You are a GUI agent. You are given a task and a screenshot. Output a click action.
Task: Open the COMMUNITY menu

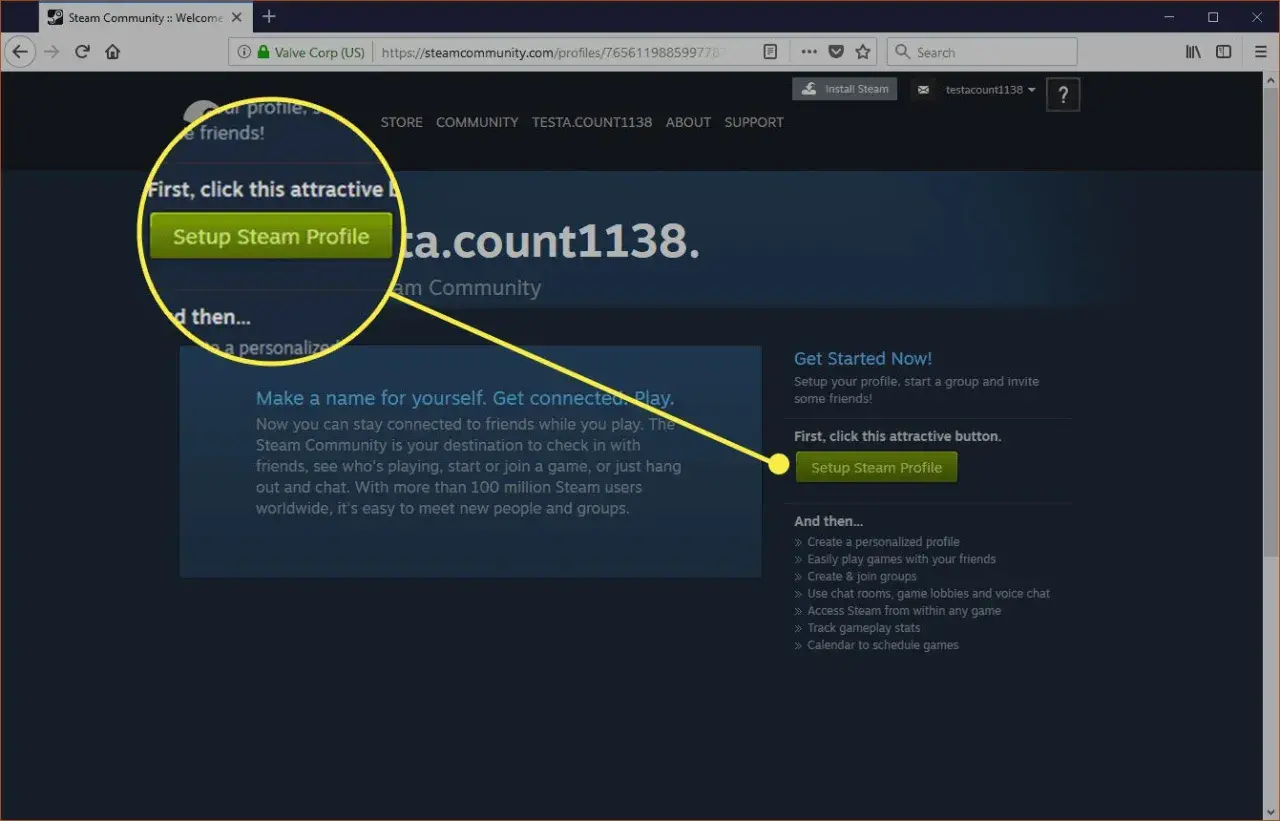click(477, 122)
